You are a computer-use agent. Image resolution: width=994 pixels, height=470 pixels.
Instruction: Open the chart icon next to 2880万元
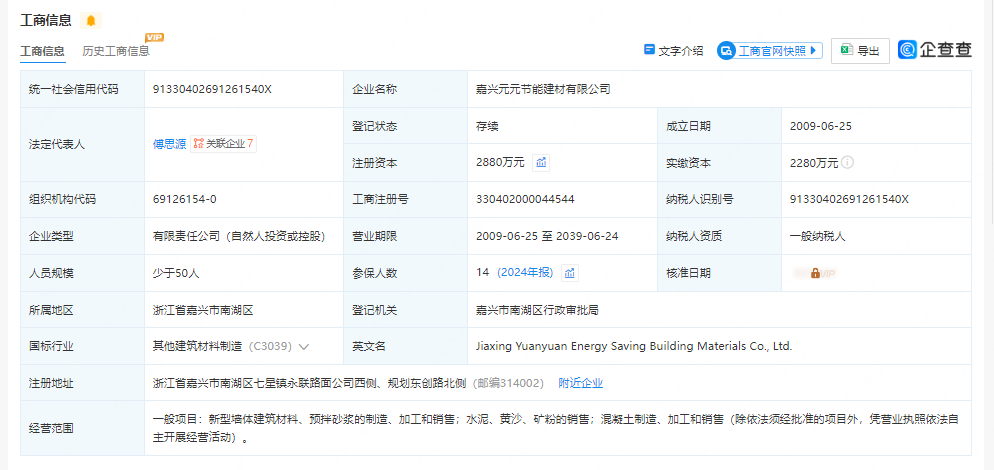click(541, 162)
